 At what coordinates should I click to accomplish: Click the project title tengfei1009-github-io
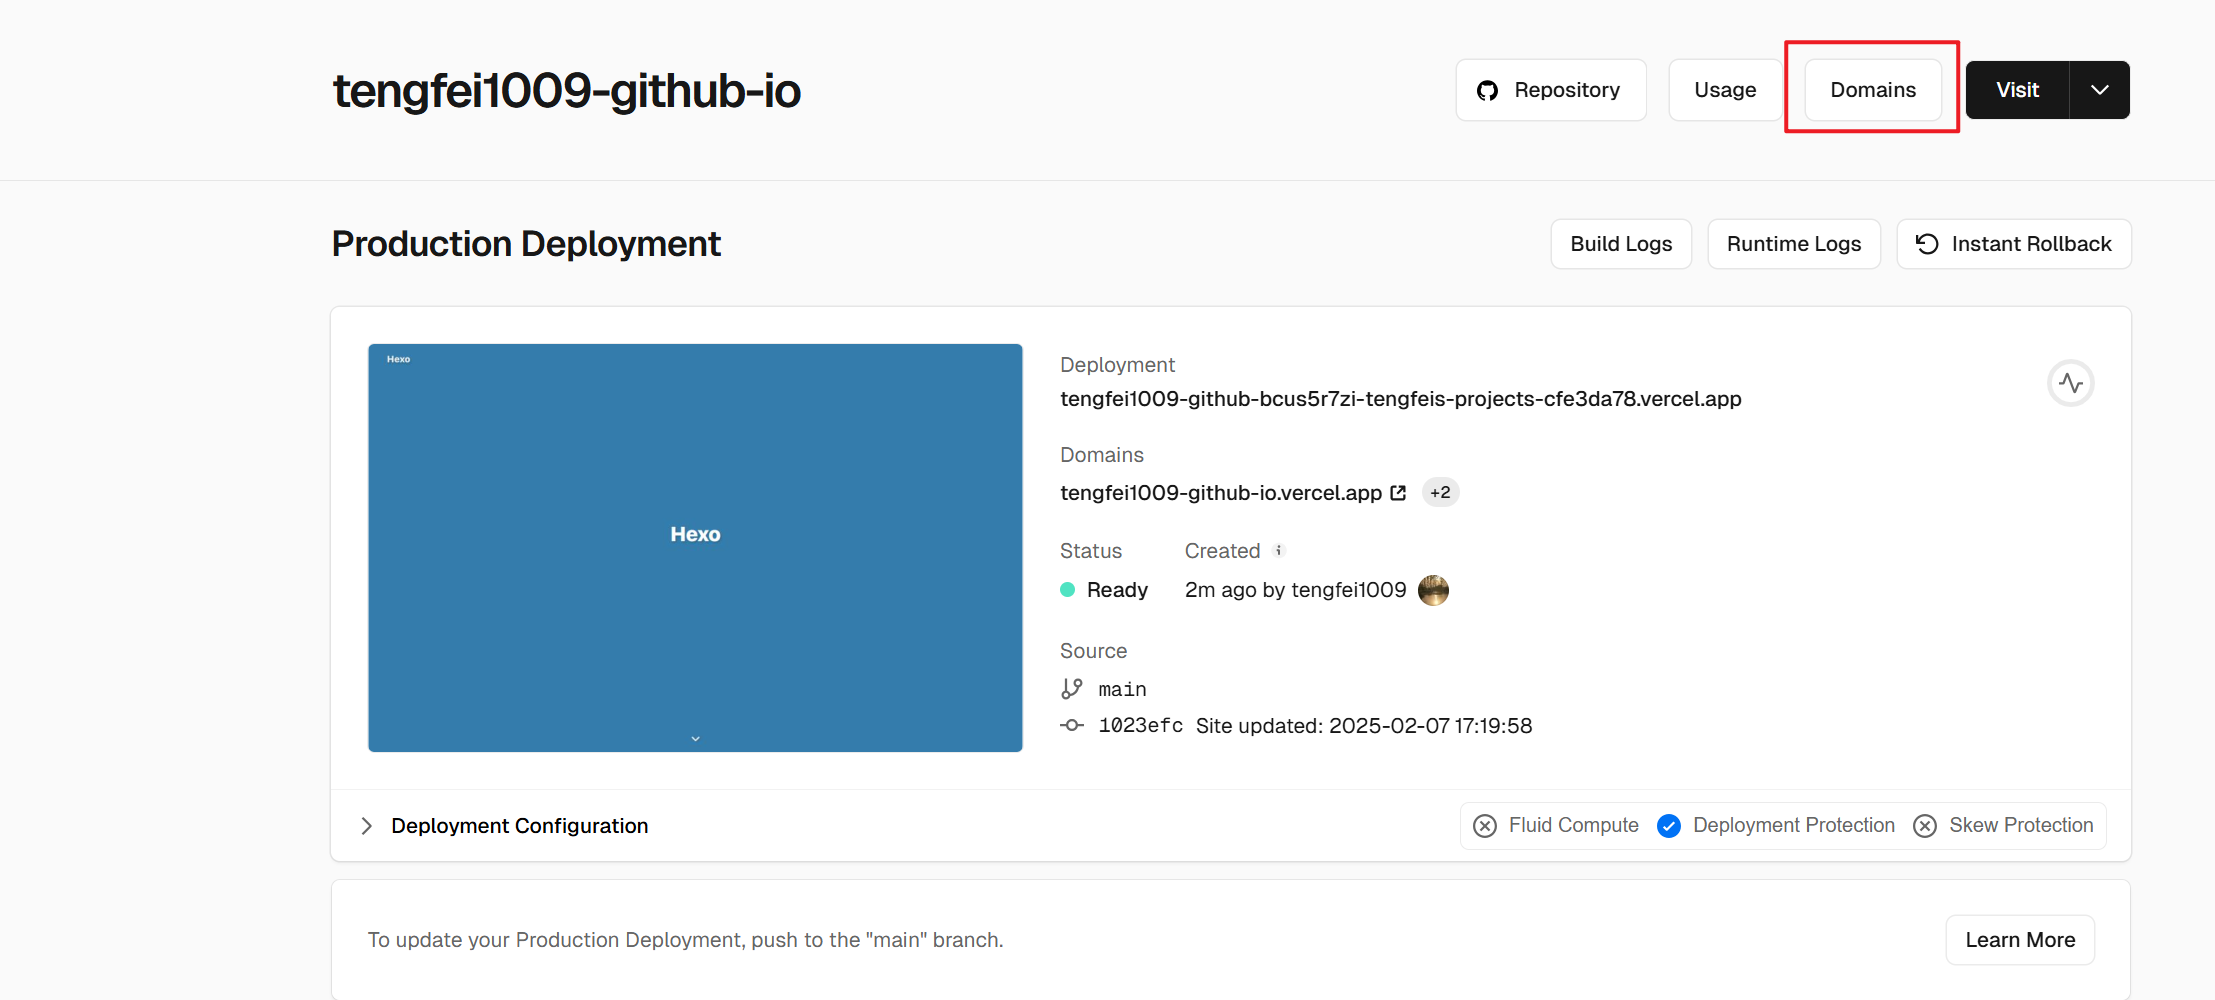(567, 91)
